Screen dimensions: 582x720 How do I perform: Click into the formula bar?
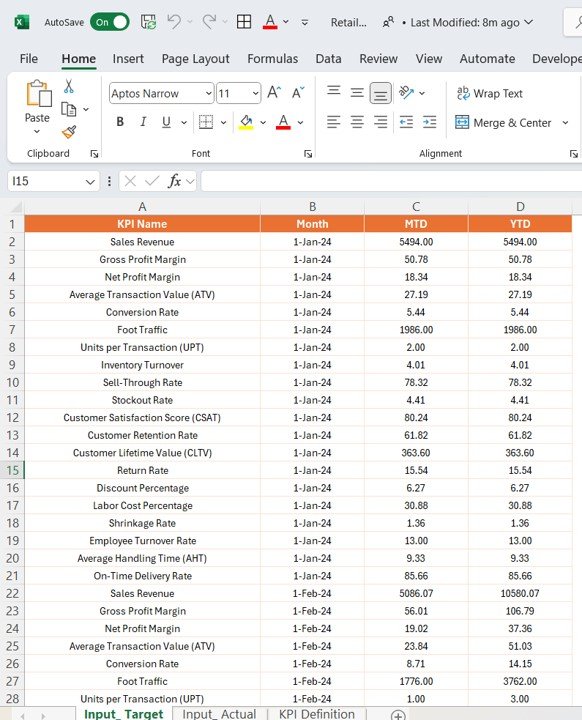coord(391,181)
